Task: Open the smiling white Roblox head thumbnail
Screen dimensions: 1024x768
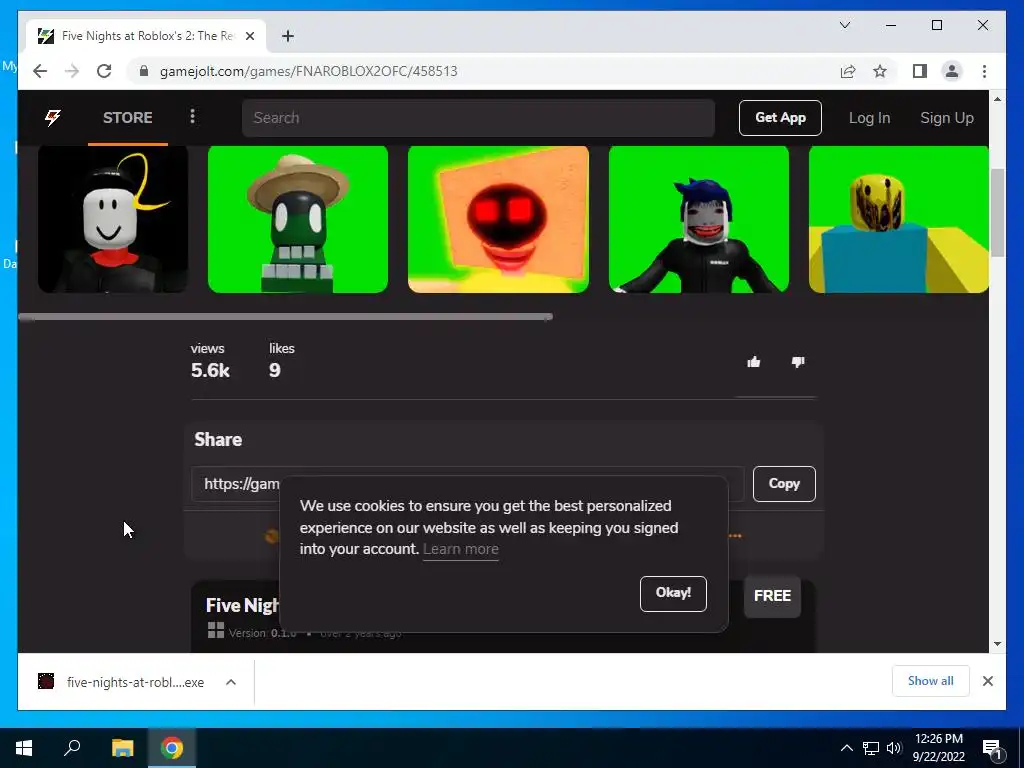Action: pyautogui.click(x=113, y=219)
